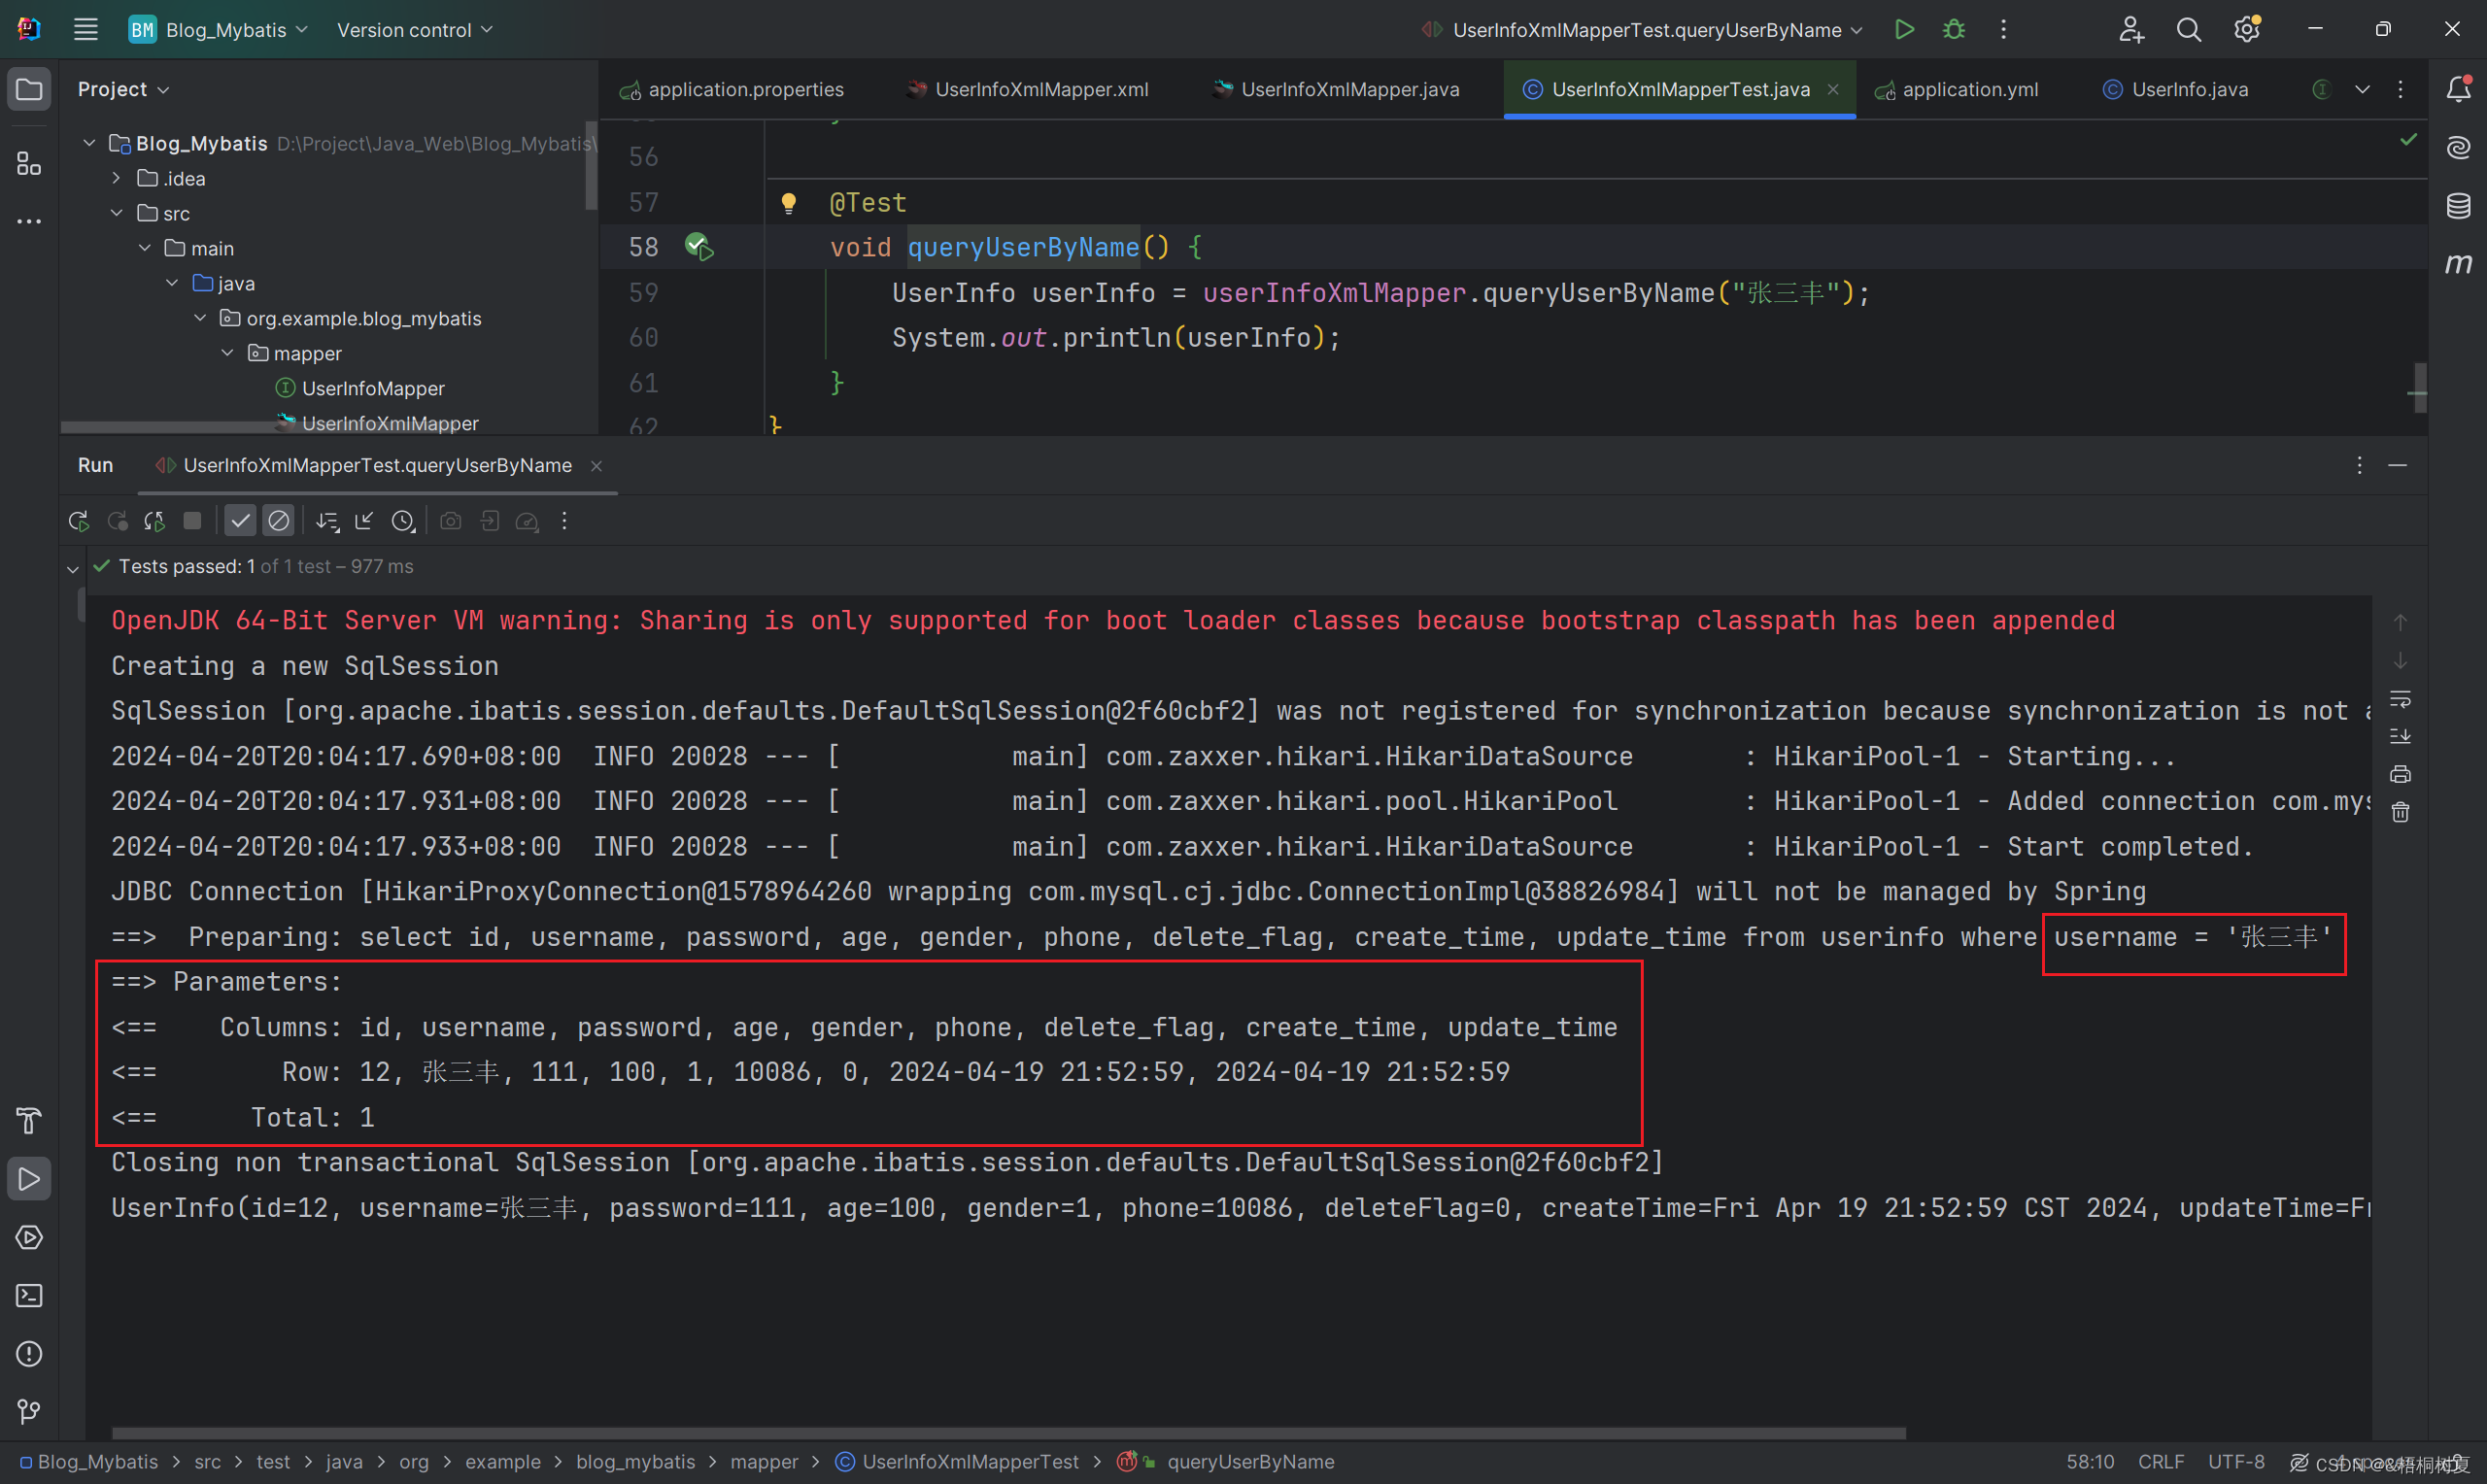This screenshot has height=1484, width=2487.
Task: Collapse the java folder in project tree
Action: [173, 283]
